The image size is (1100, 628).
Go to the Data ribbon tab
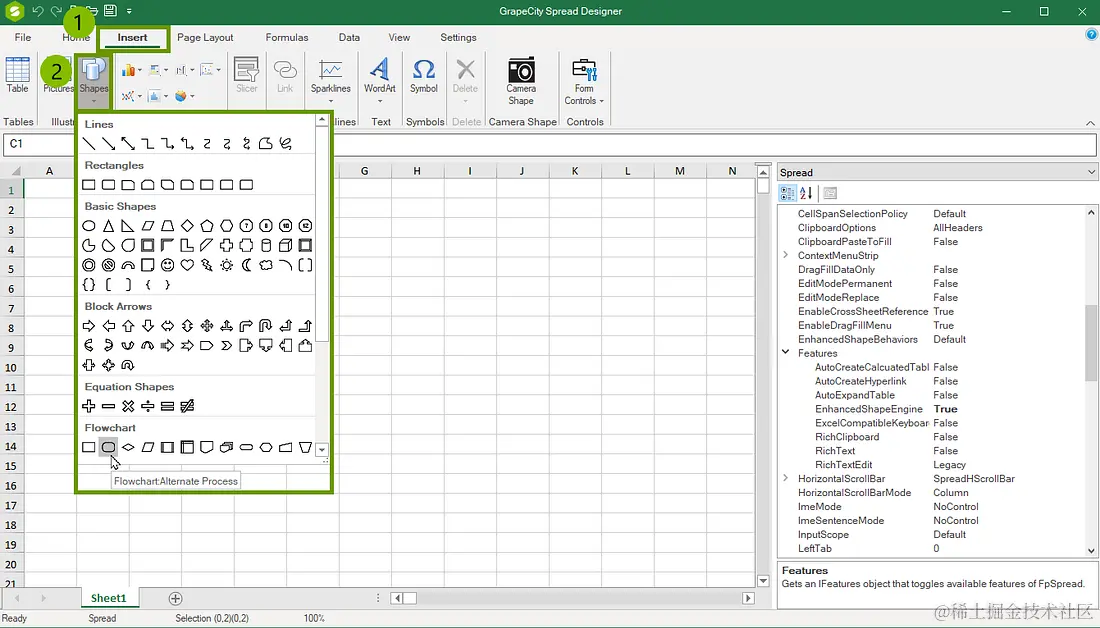349,37
